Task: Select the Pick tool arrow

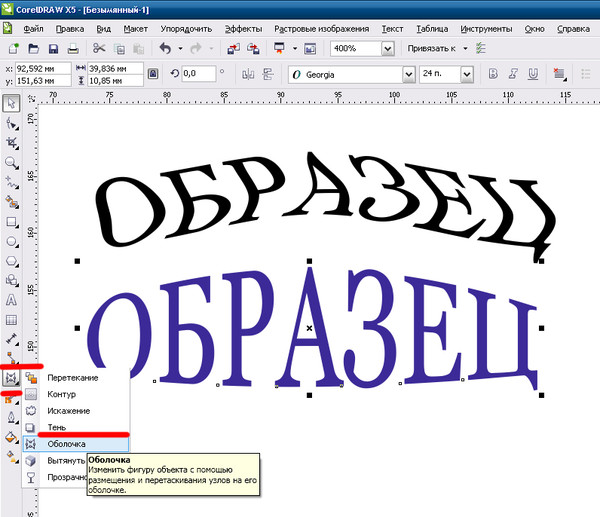Action: pos(11,103)
